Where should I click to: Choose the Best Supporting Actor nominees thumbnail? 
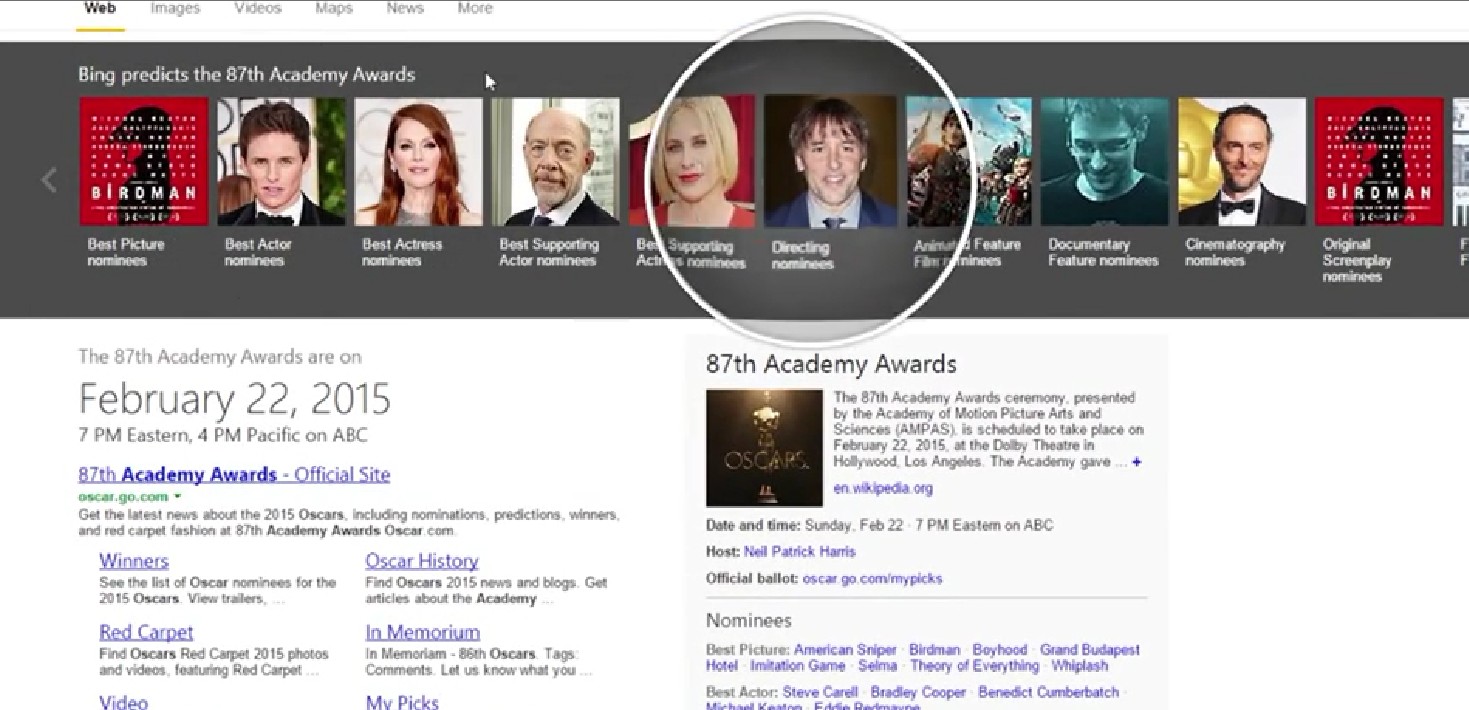point(555,161)
